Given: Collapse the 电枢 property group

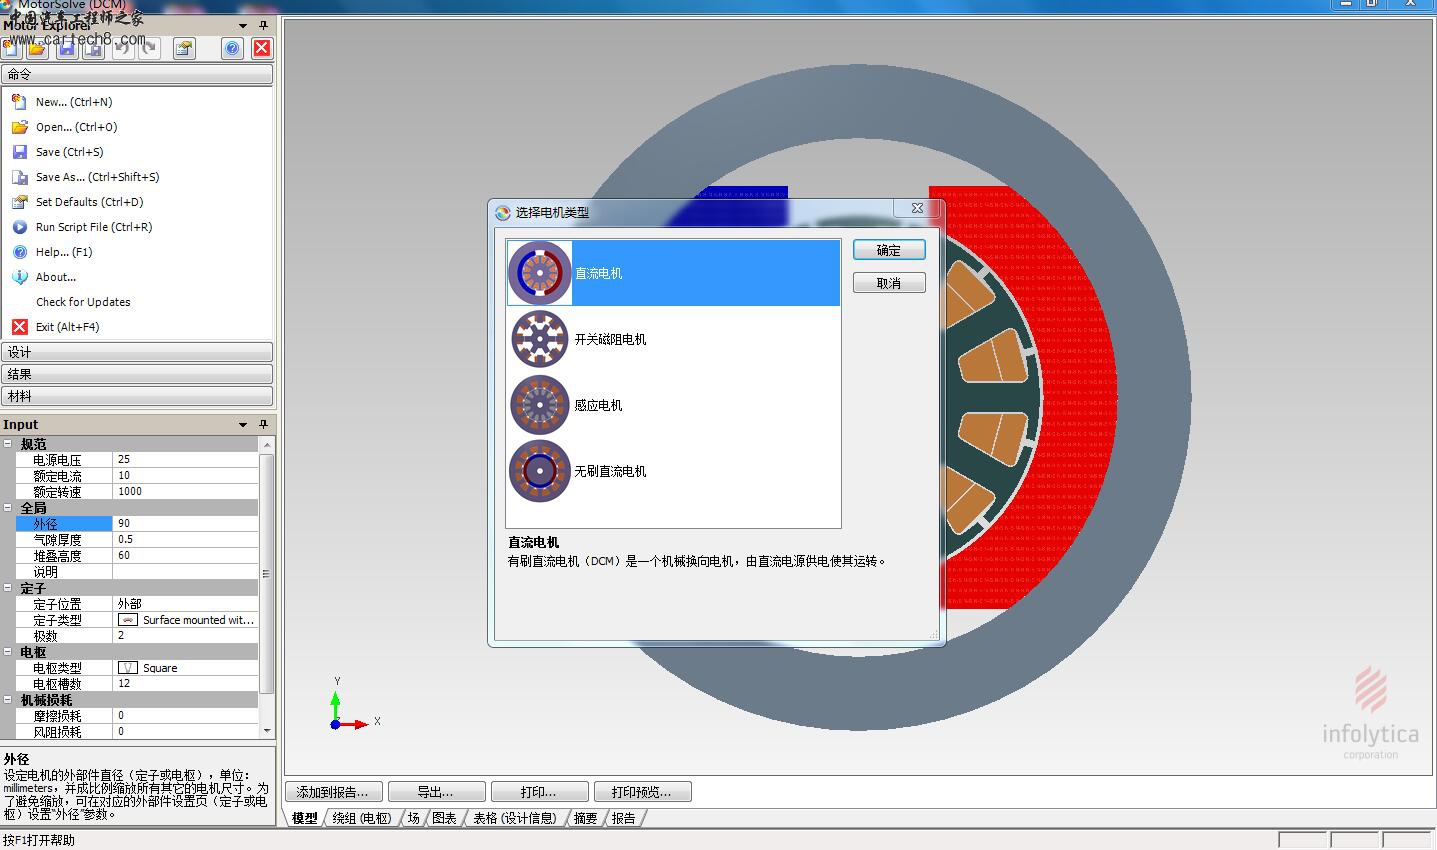Looking at the screenshot, I should tap(8, 652).
